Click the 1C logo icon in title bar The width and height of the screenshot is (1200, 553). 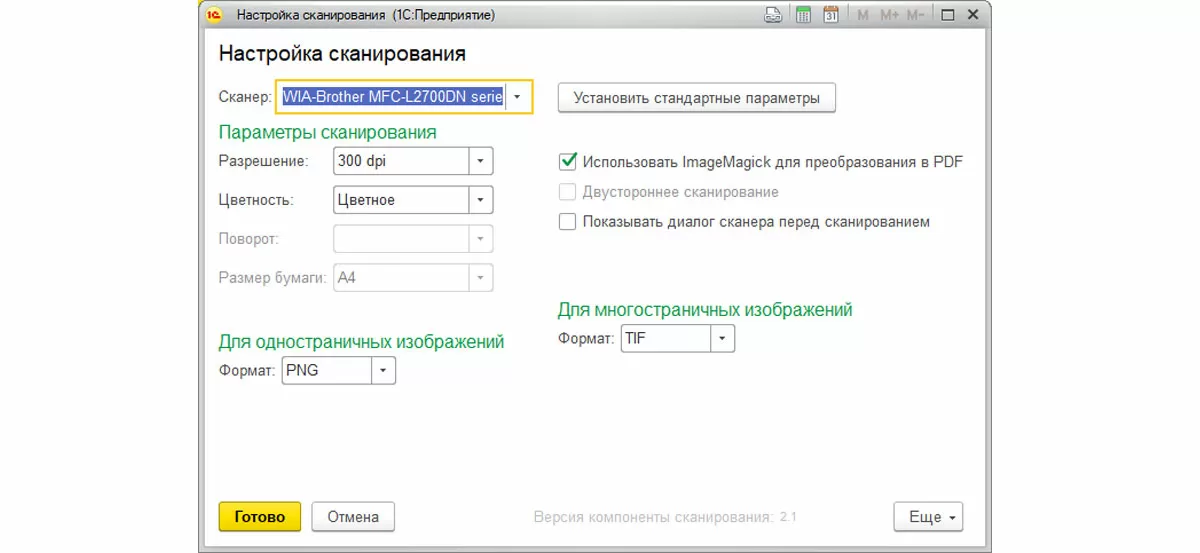[213, 15]
